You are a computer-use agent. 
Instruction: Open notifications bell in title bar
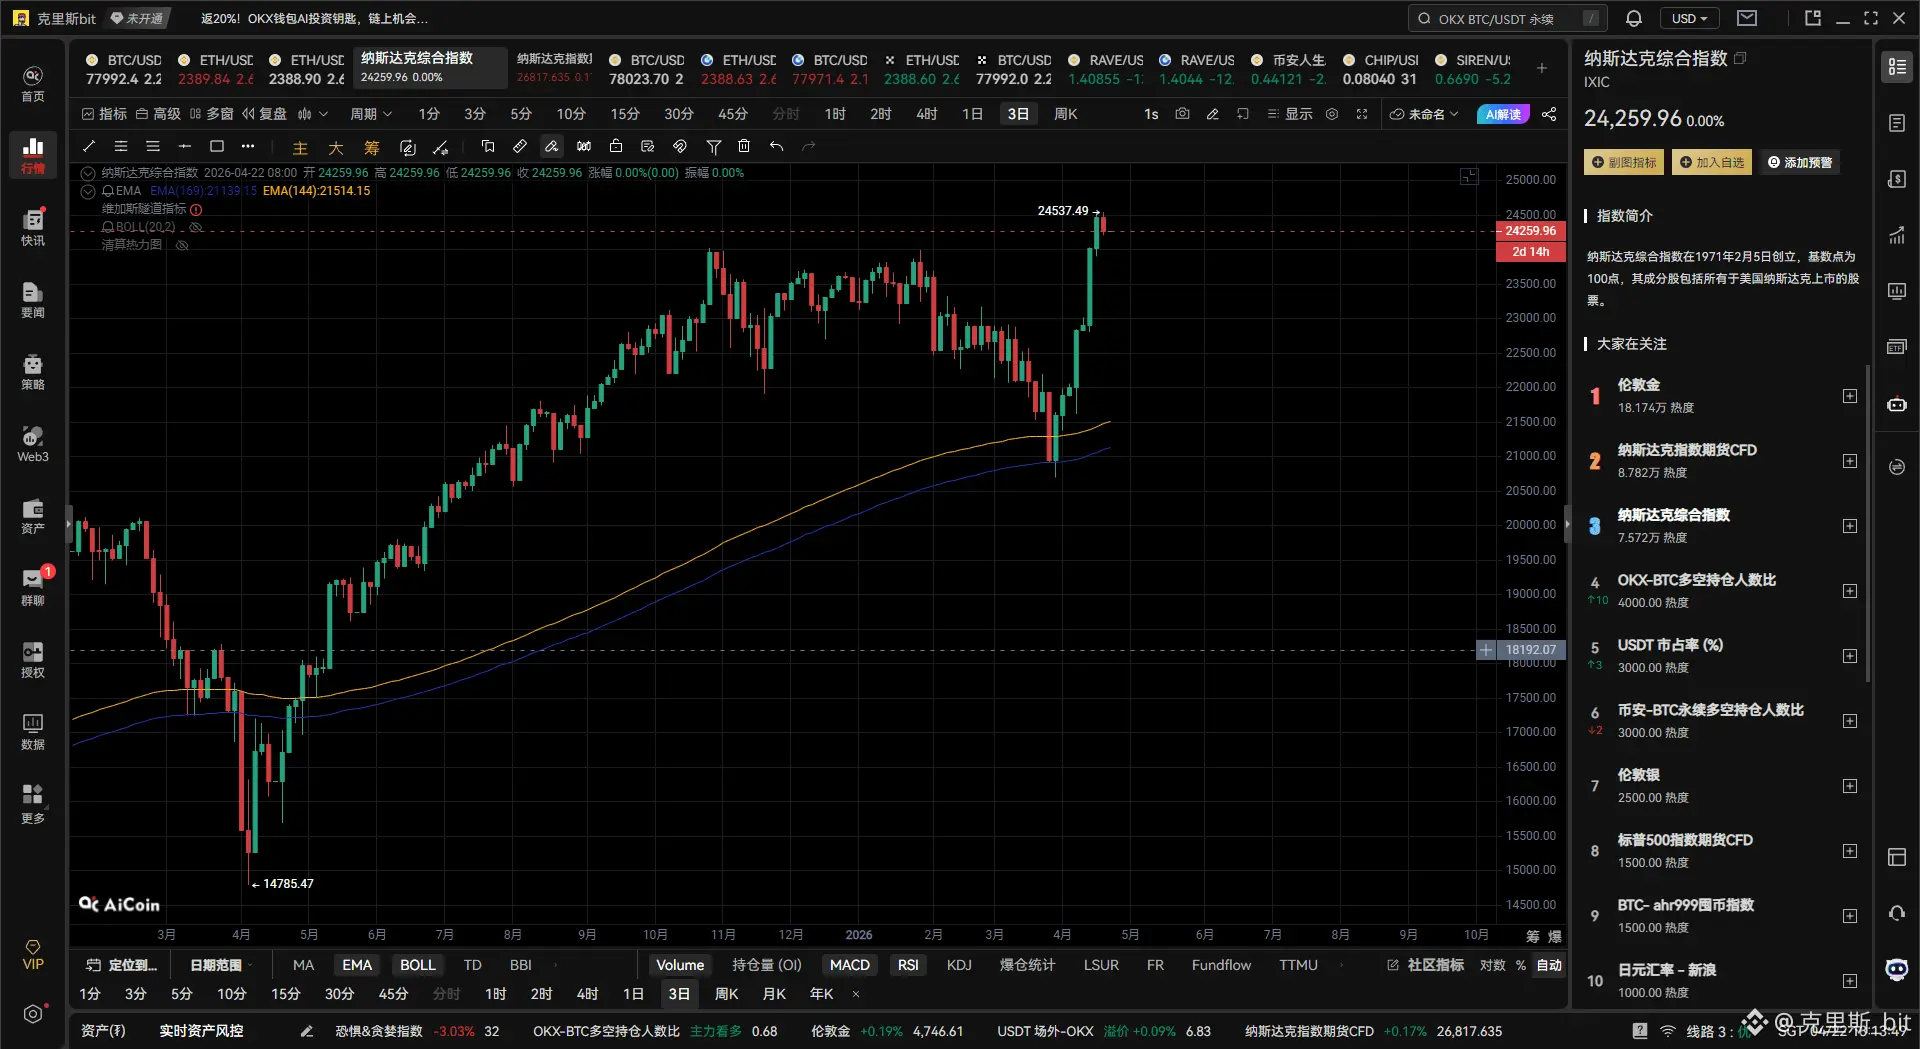coord(1634,18)
